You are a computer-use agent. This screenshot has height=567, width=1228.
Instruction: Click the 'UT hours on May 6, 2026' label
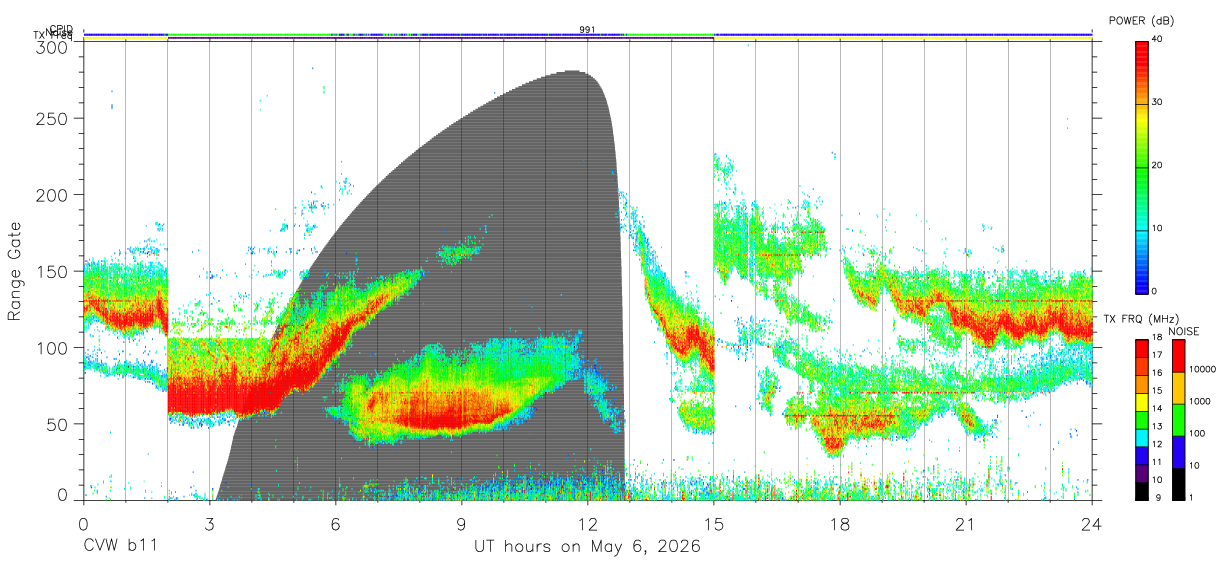[x=587, y=547]
